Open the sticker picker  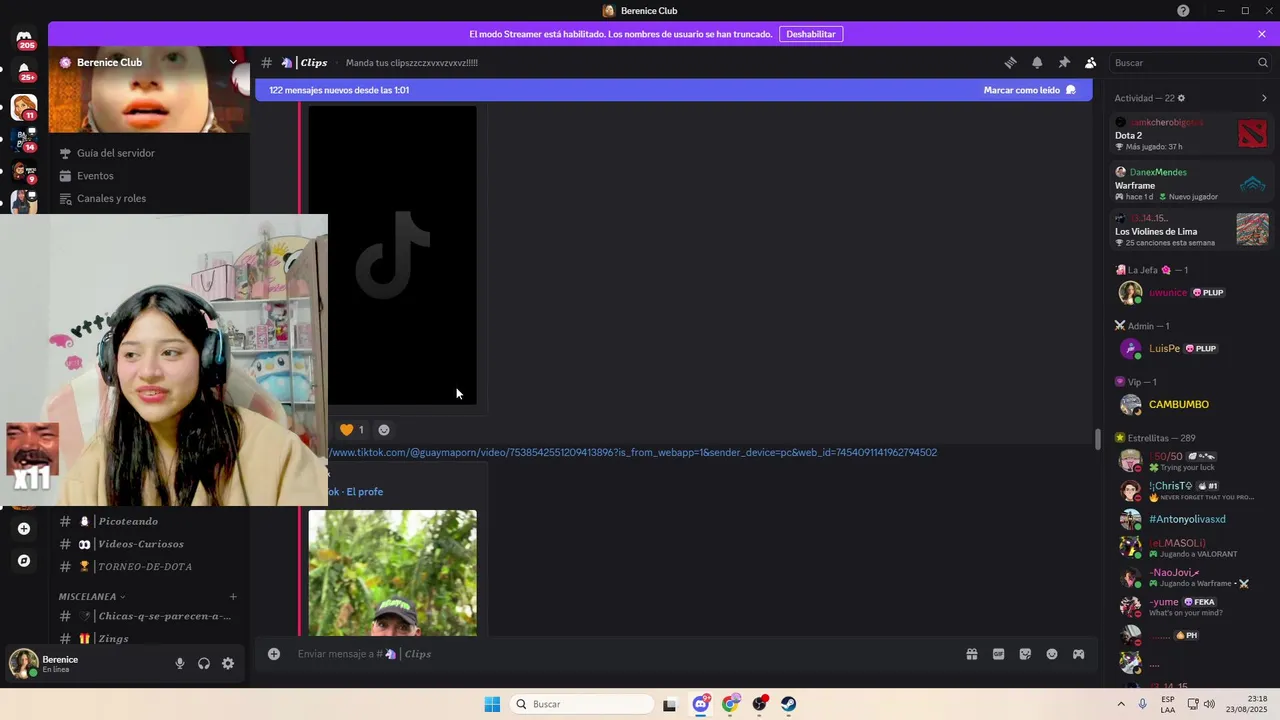[1025, 654]
